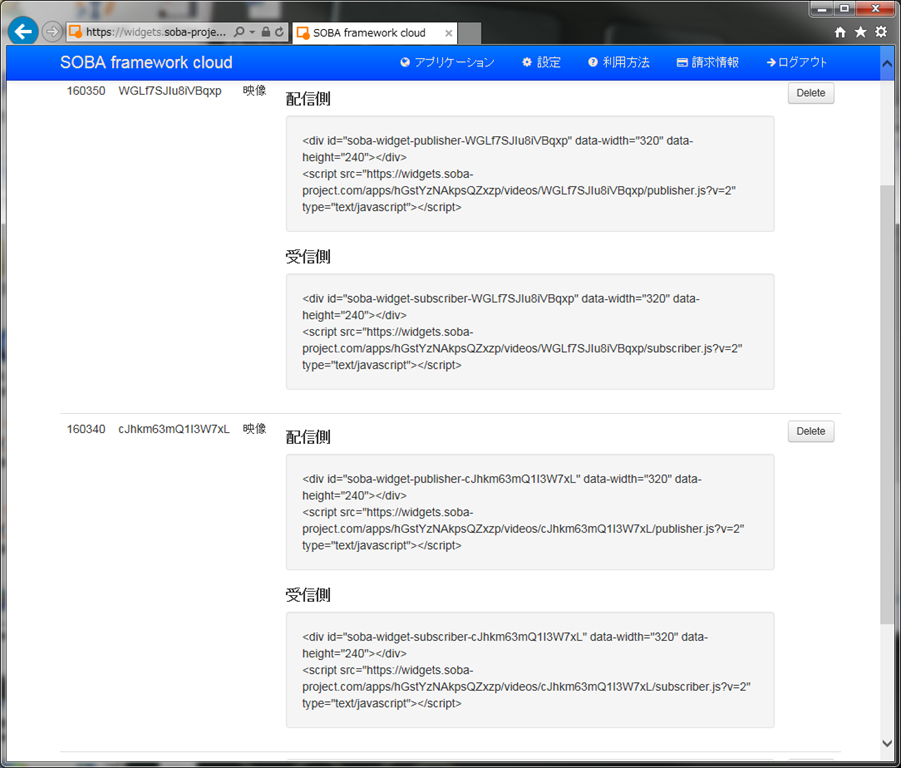Click the security lock icon
The height and width of the screenshot is (768, 901).
[265, 32]
